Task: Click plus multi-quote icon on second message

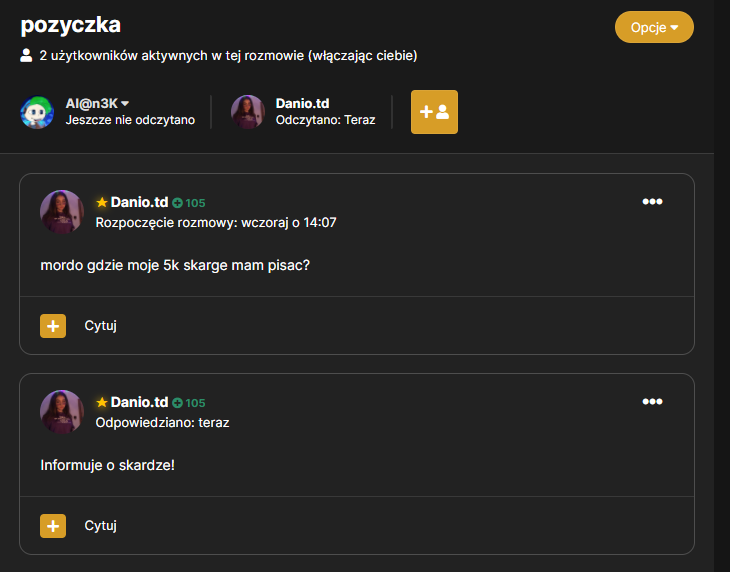Action: 53,526
